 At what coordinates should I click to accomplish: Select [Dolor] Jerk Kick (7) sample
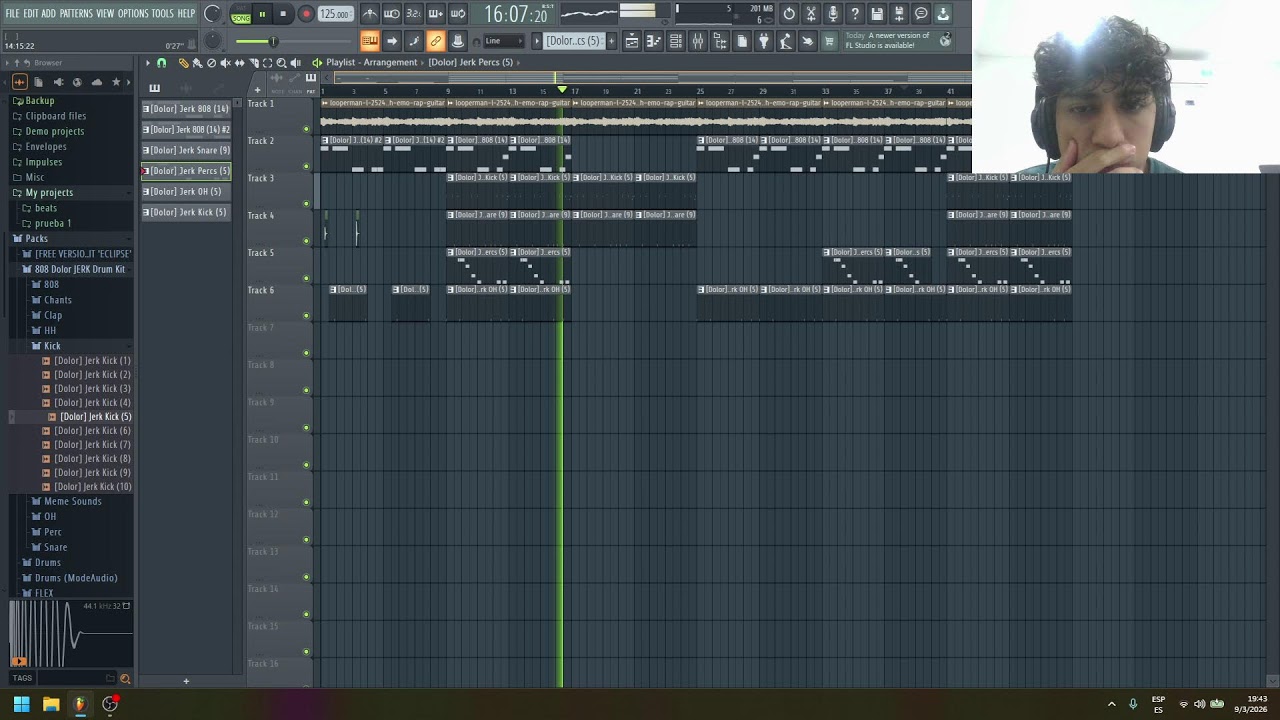(x=92, y=444)
